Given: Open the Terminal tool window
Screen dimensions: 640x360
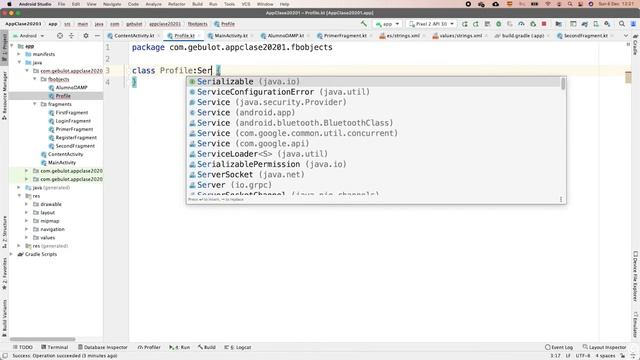Looking at the screenshot, I should (55, 347).
